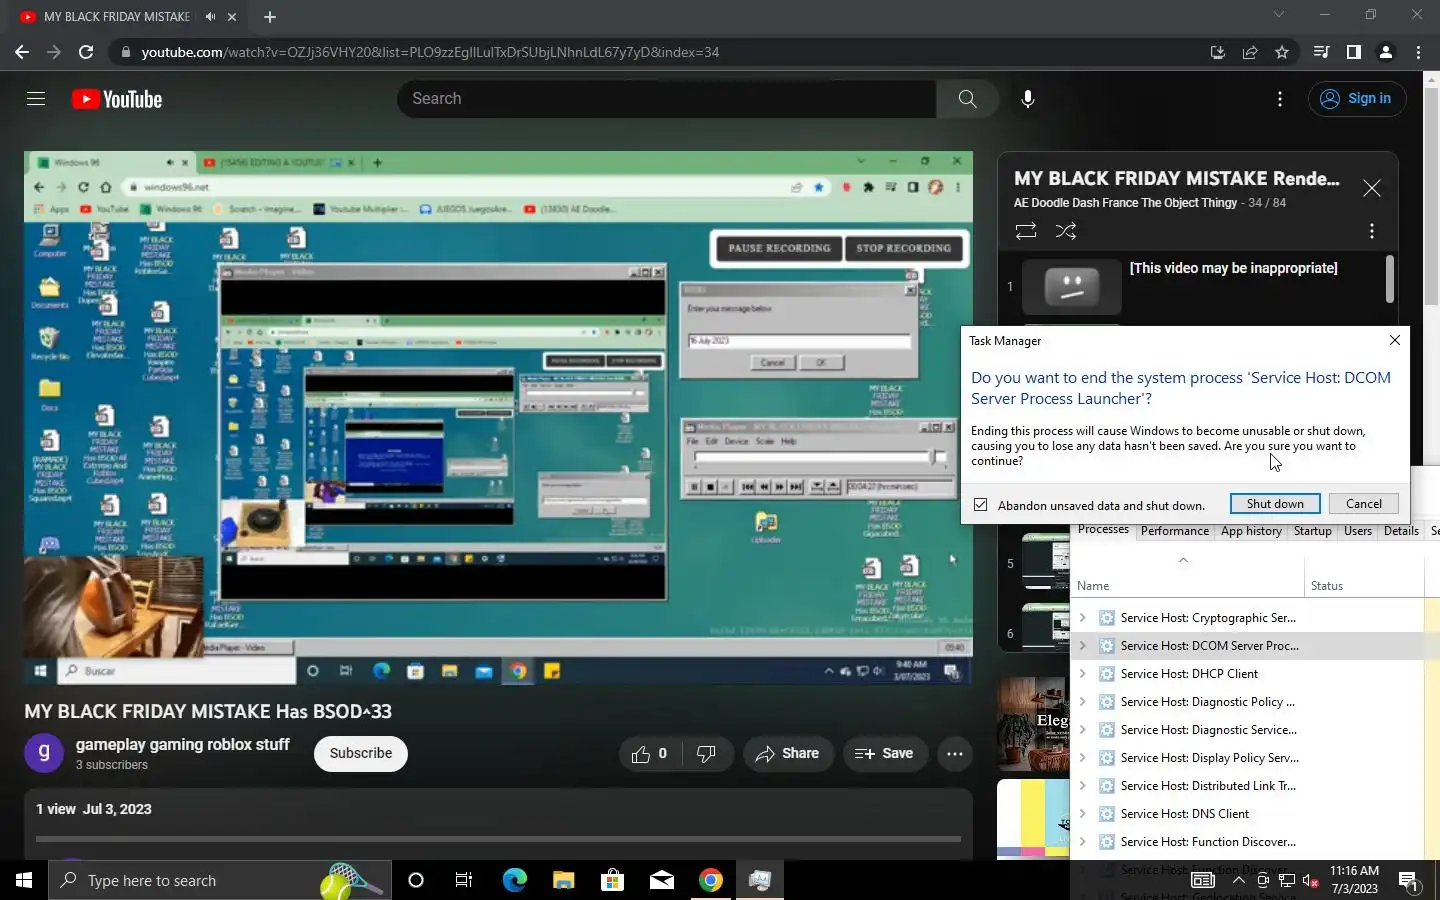The image size is (1440, 900).
Task: Click the YouTube Search input field
Action: [667, 99]
